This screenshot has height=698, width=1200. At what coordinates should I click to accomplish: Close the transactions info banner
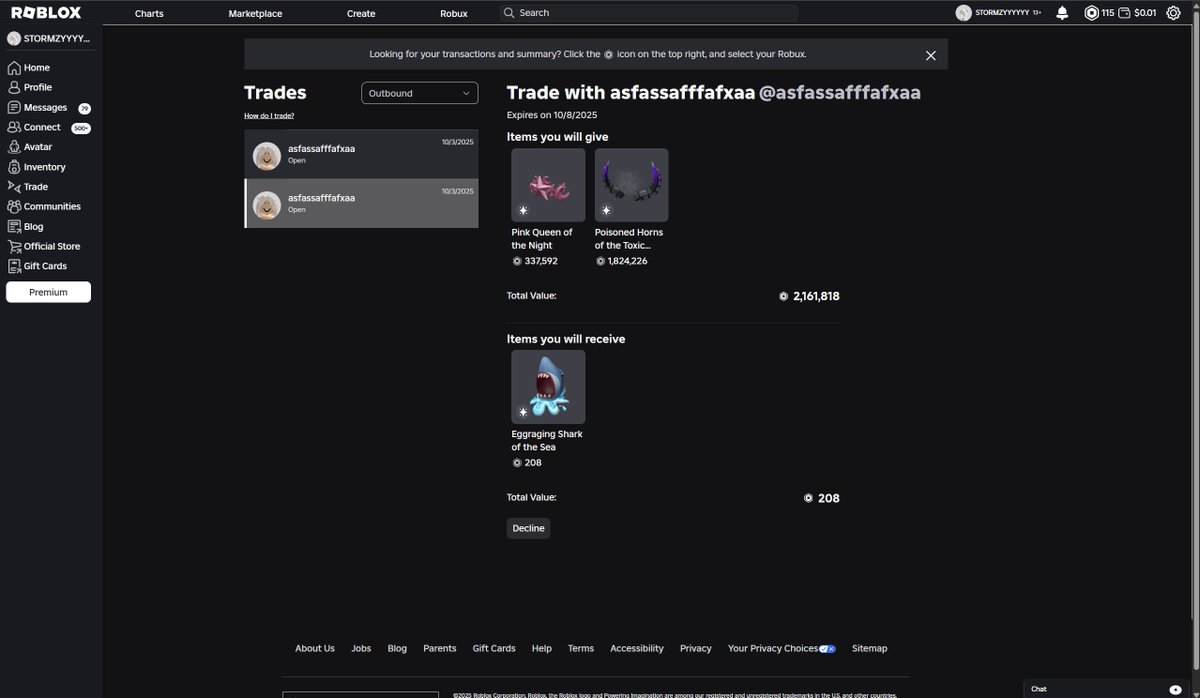pos(931,55)
